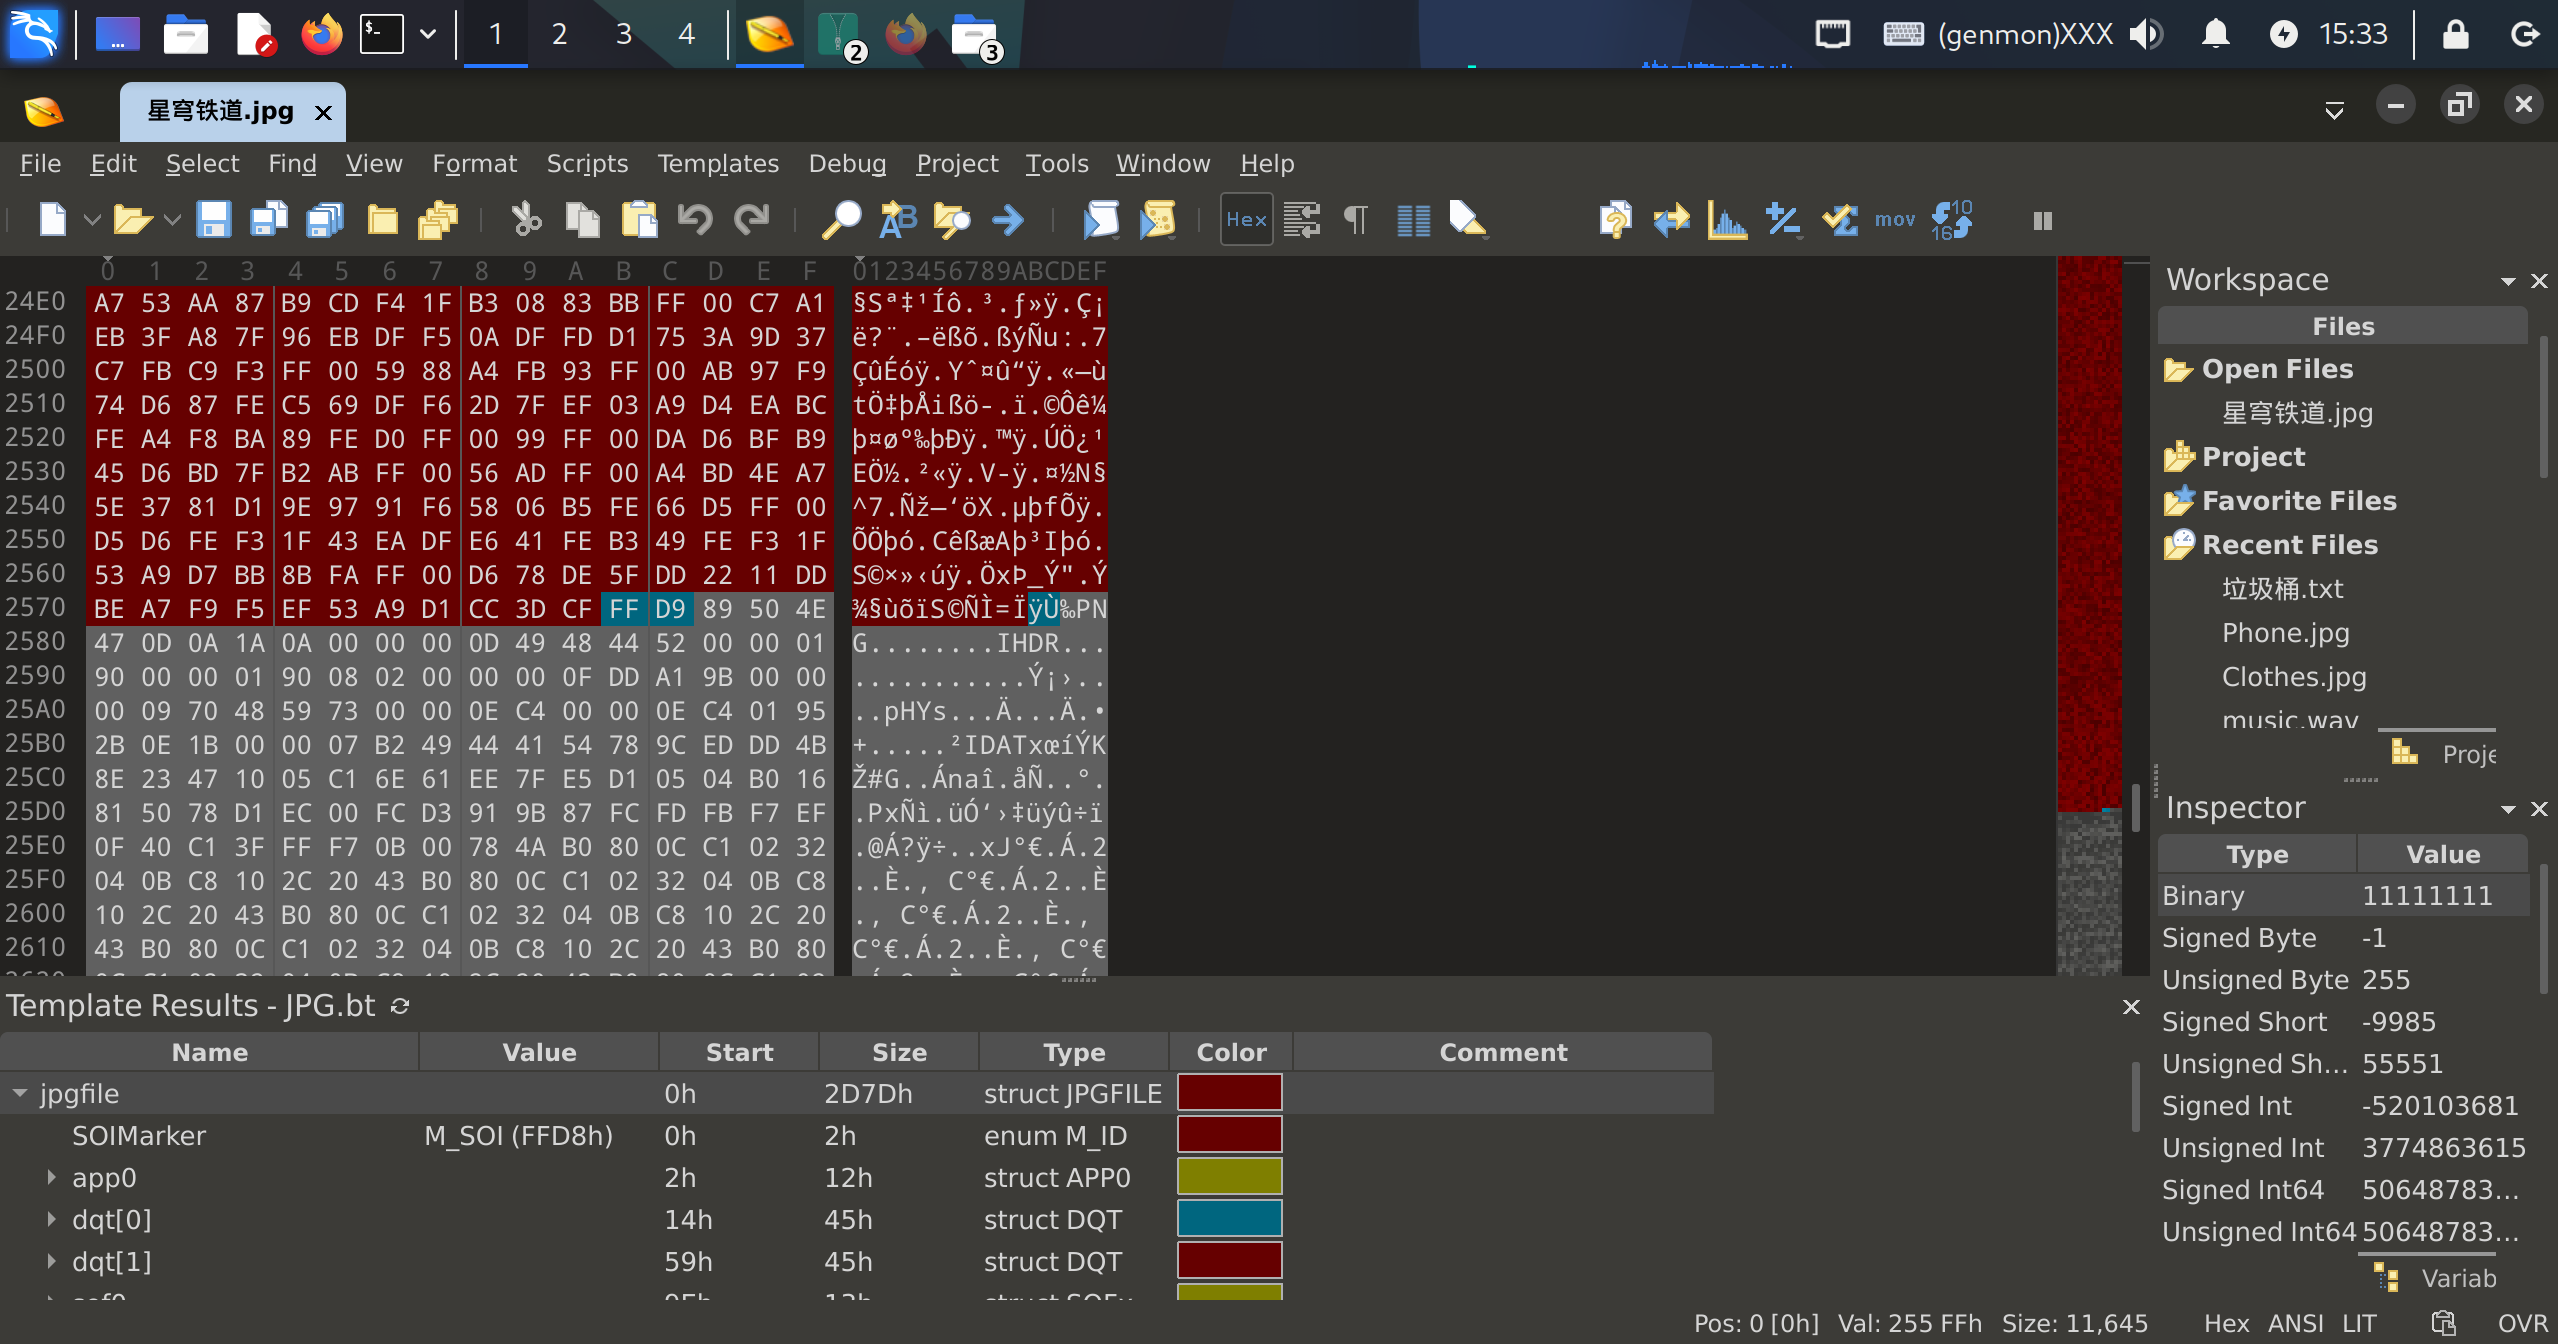The height and width of the screenshot is (1344, 2558).
Task: Toggle OVR insert mode in status bar
Action: pyautogui.click(x=2522, y=1323)
